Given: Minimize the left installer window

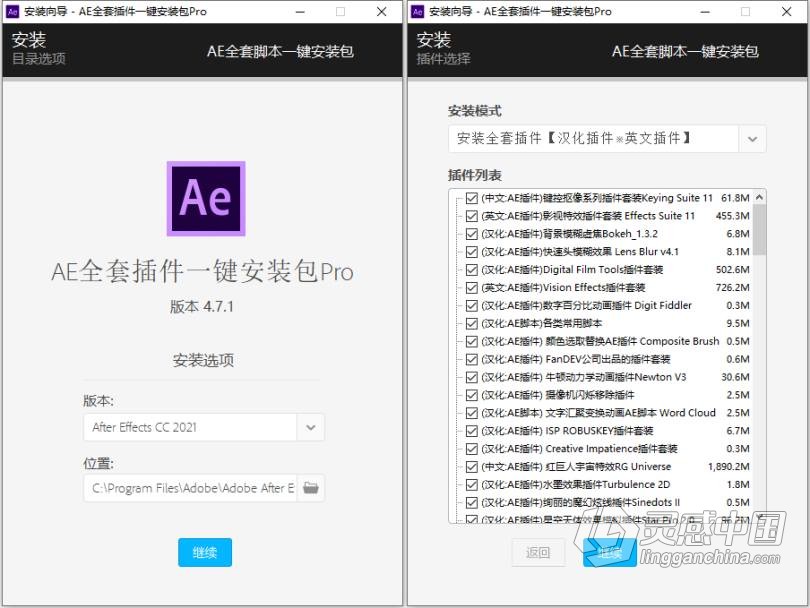Looking at the screenshot, I should click(x=300, y=11).
